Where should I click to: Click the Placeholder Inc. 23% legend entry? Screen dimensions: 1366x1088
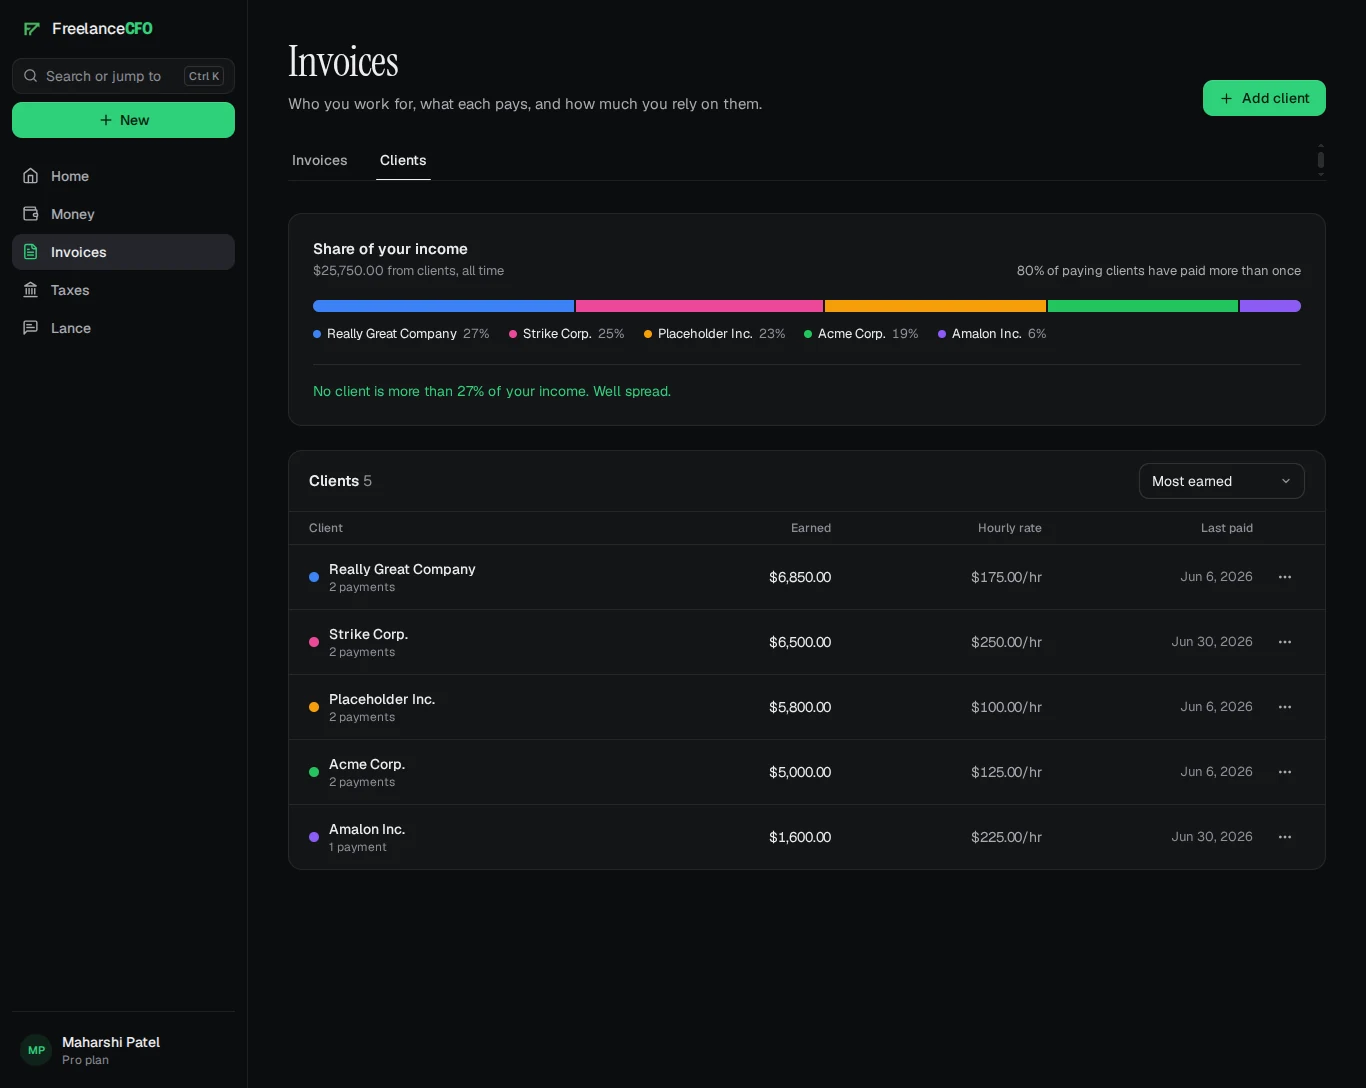[x=714, y=334]
